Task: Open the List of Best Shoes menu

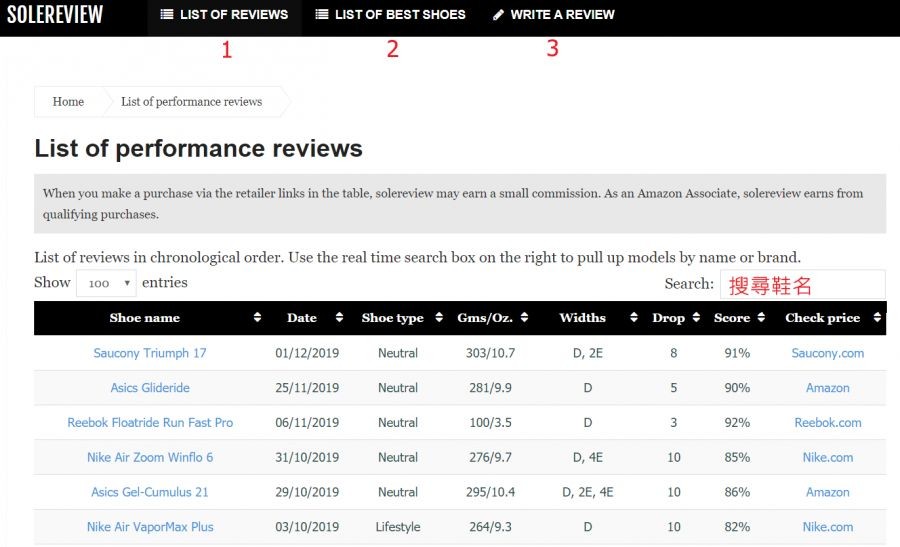Action: click(x=390, y=15)
